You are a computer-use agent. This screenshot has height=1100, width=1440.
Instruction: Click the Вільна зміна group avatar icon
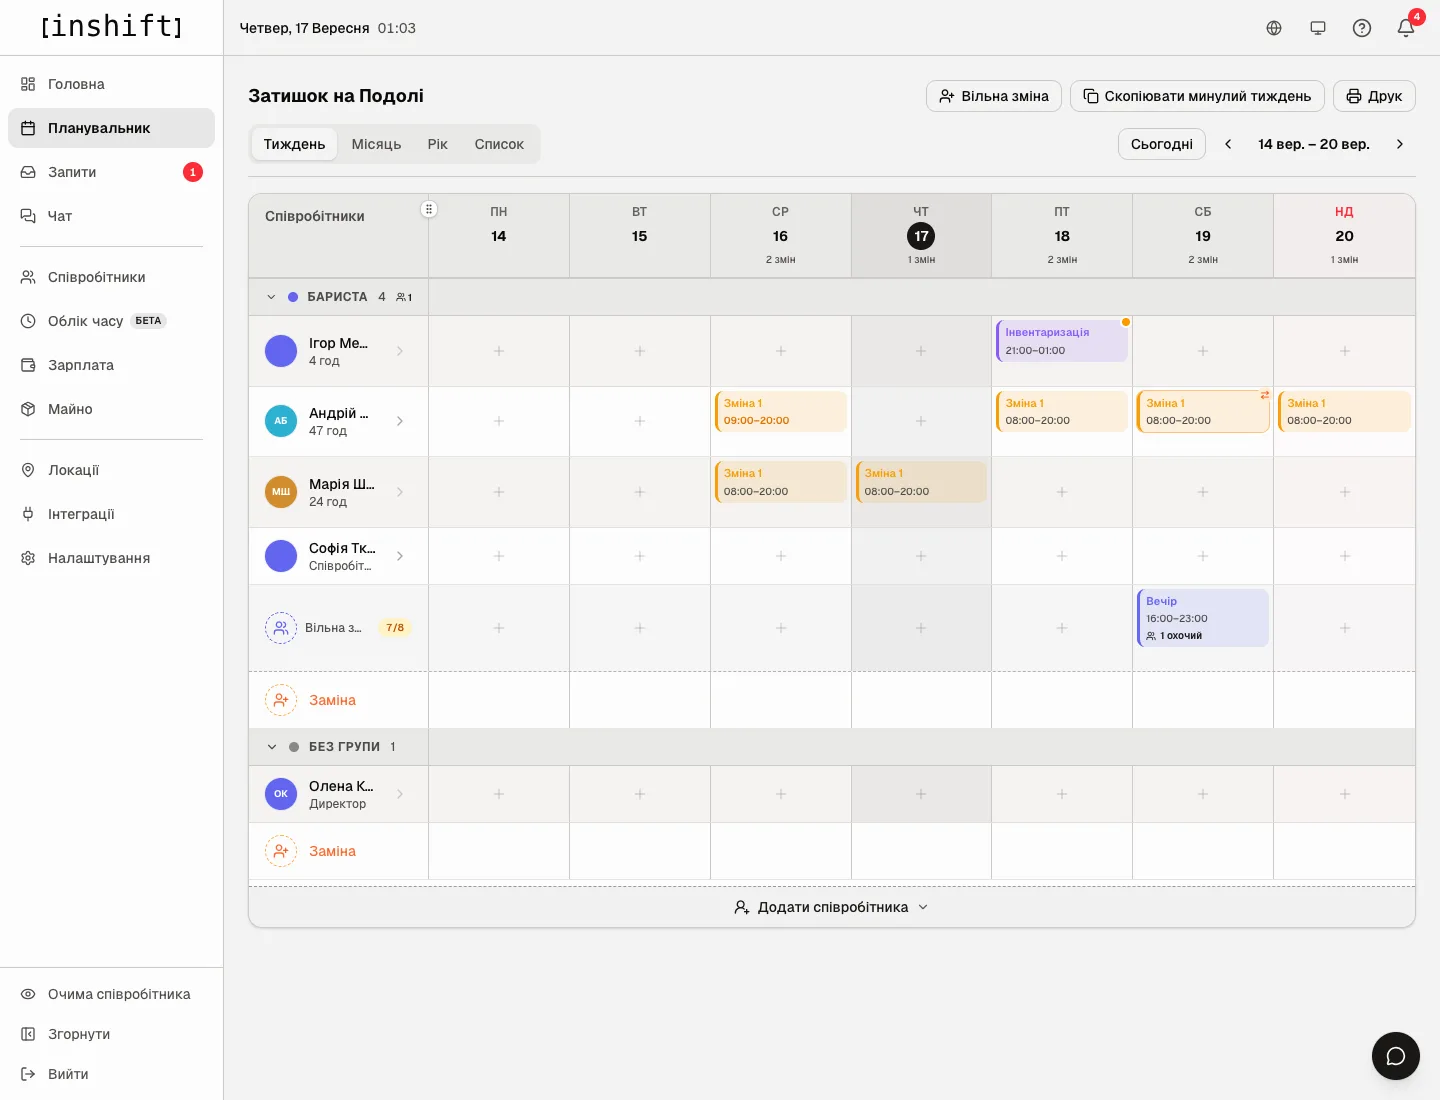tap(281, 628)
